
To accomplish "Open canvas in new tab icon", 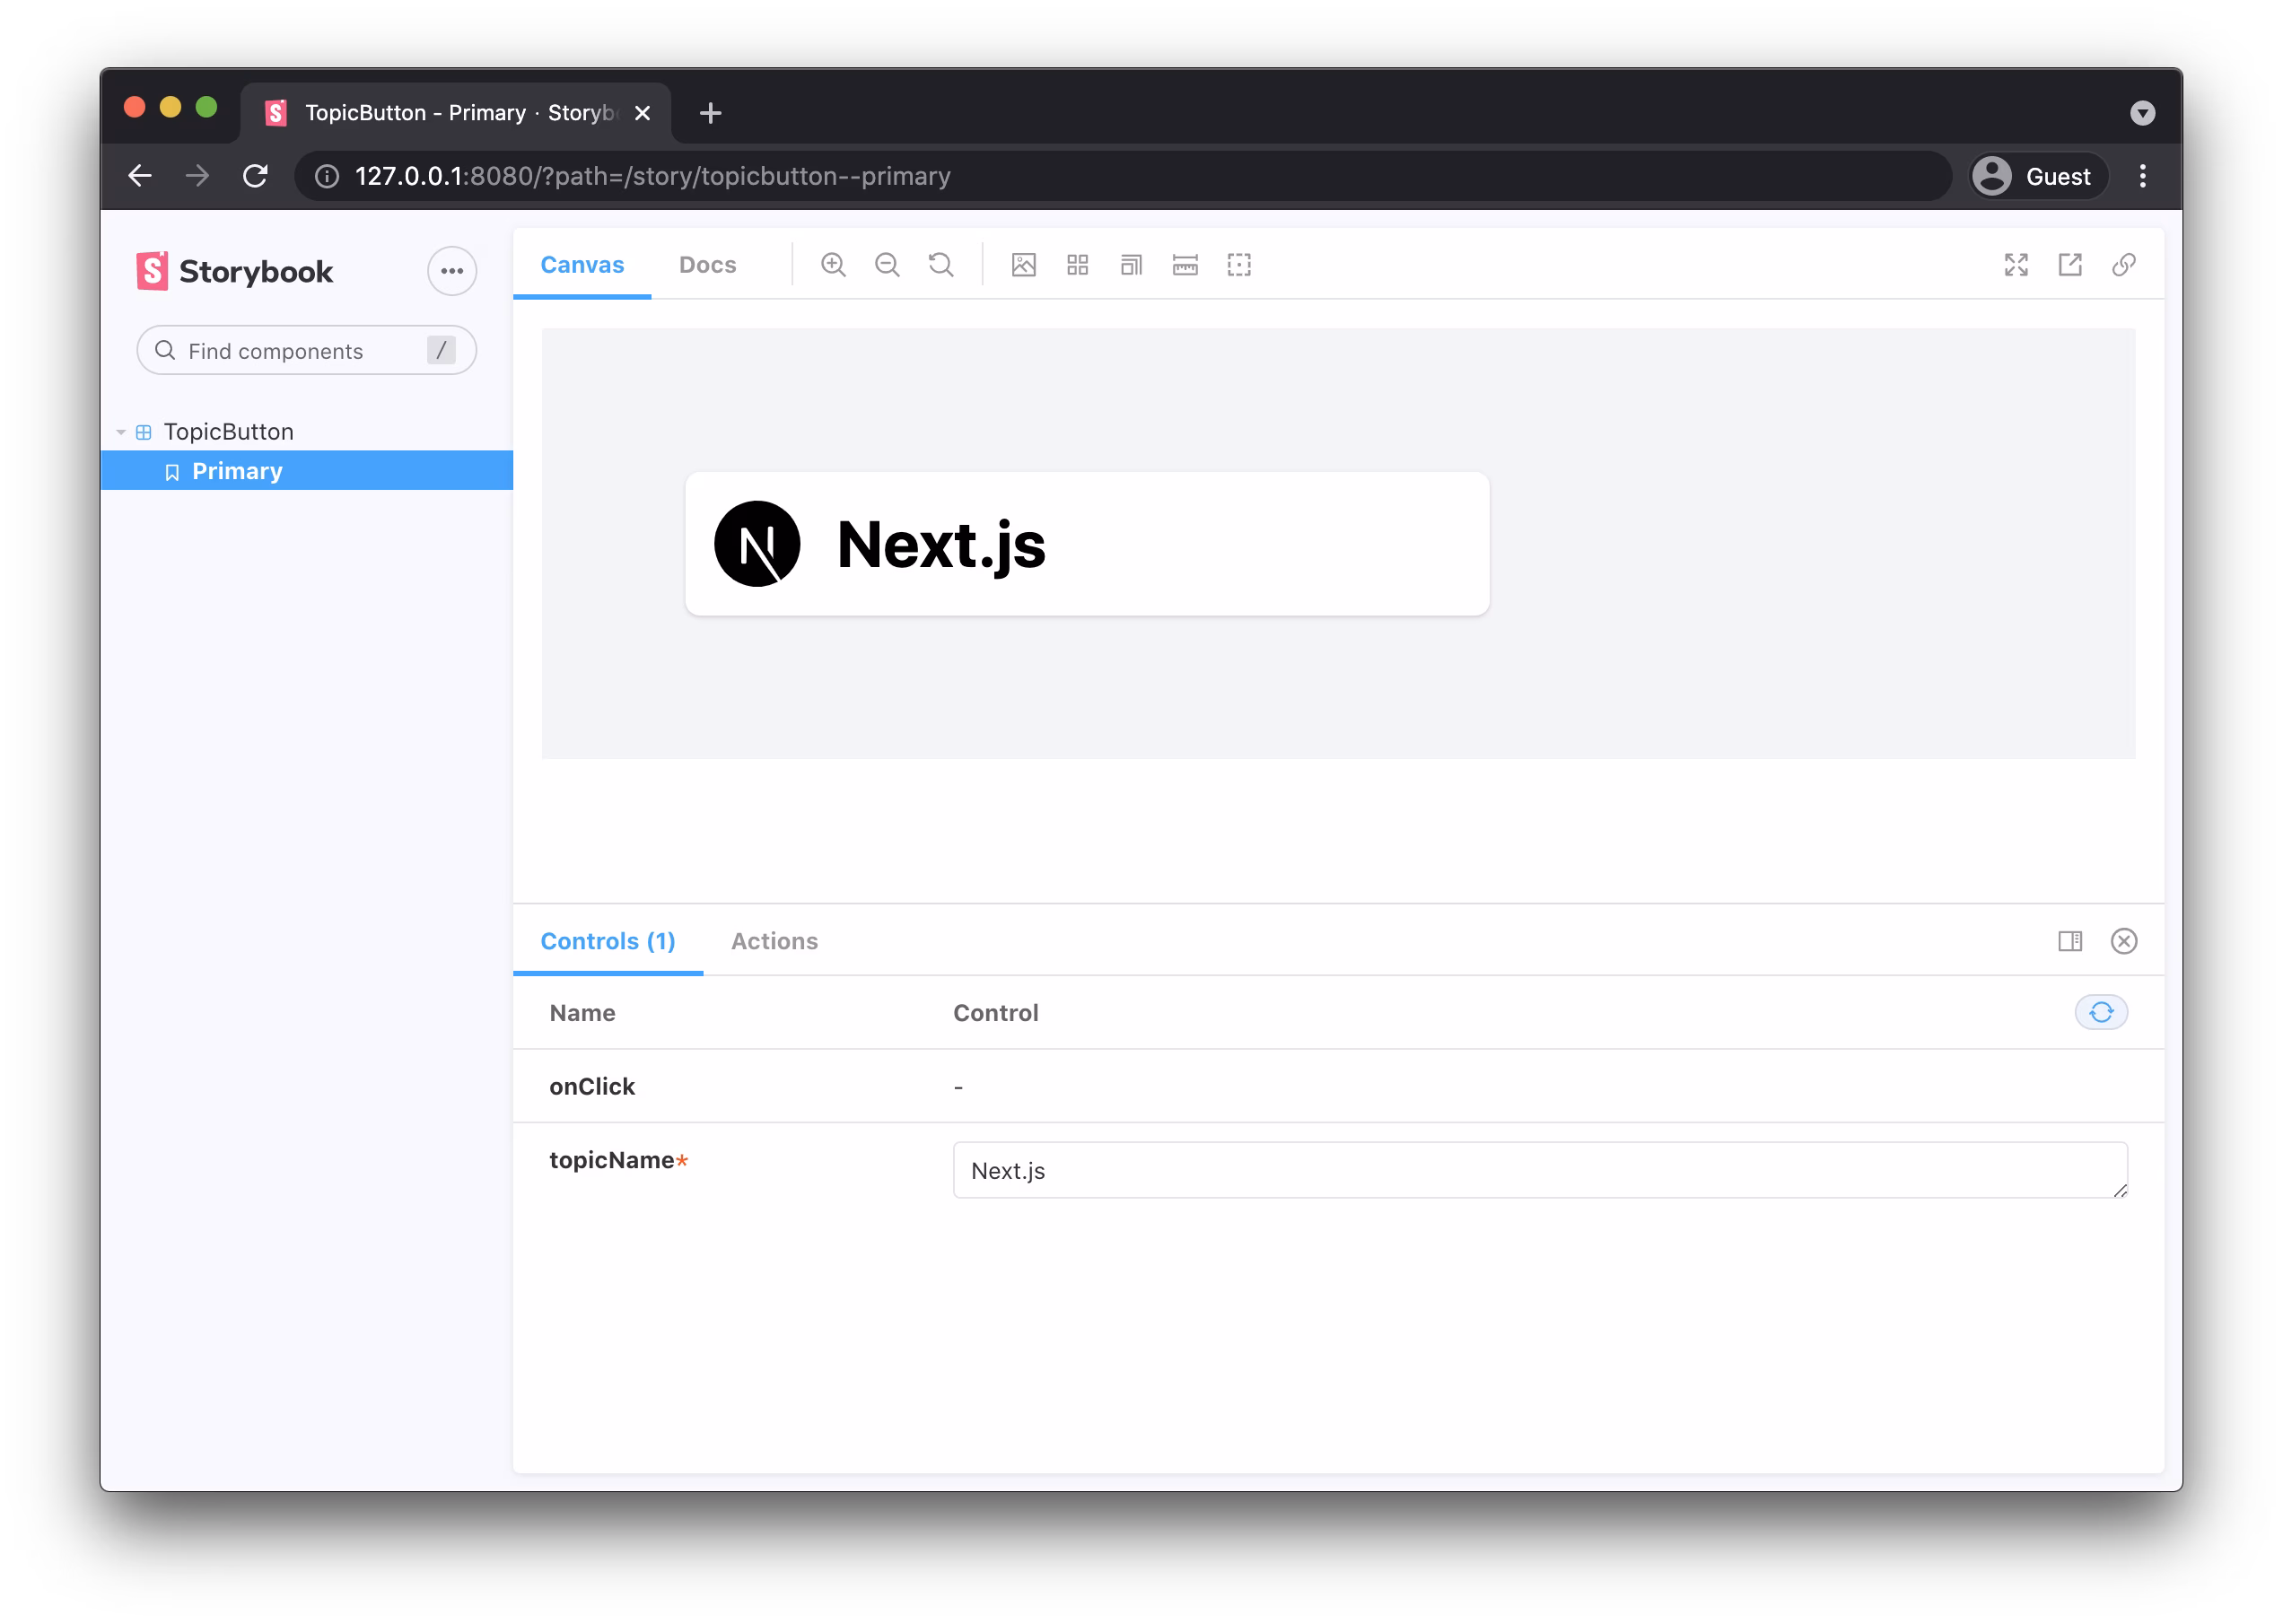I will point(2070,265).
